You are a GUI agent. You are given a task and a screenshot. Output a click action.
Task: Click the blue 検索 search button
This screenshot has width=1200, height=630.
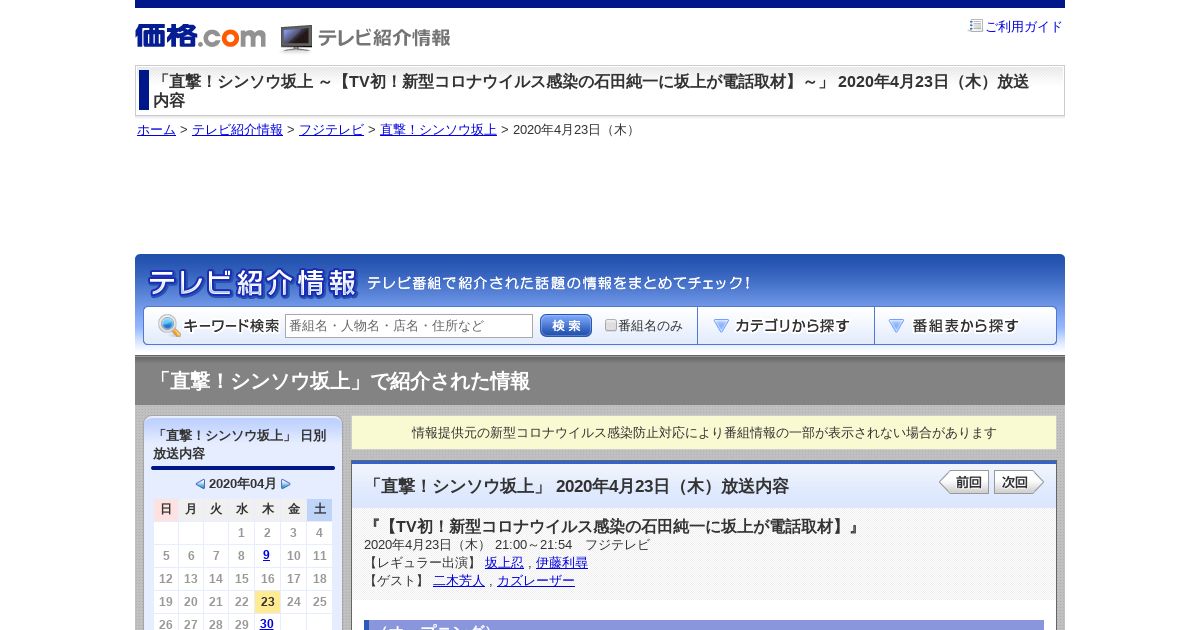pyautogui.click(x=566, y=326)
